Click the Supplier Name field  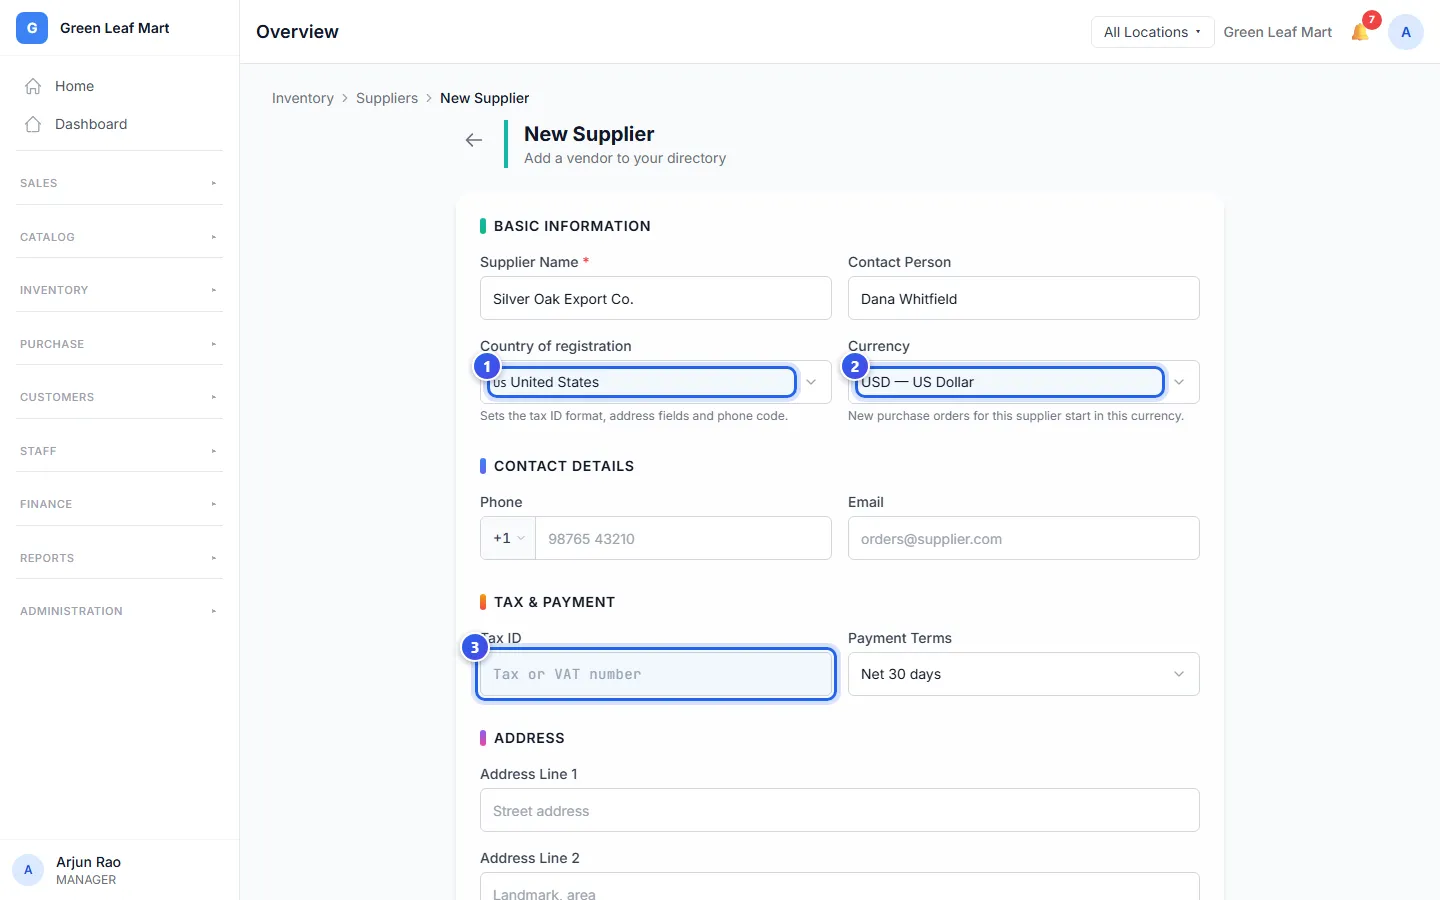(x=656, y=298)
